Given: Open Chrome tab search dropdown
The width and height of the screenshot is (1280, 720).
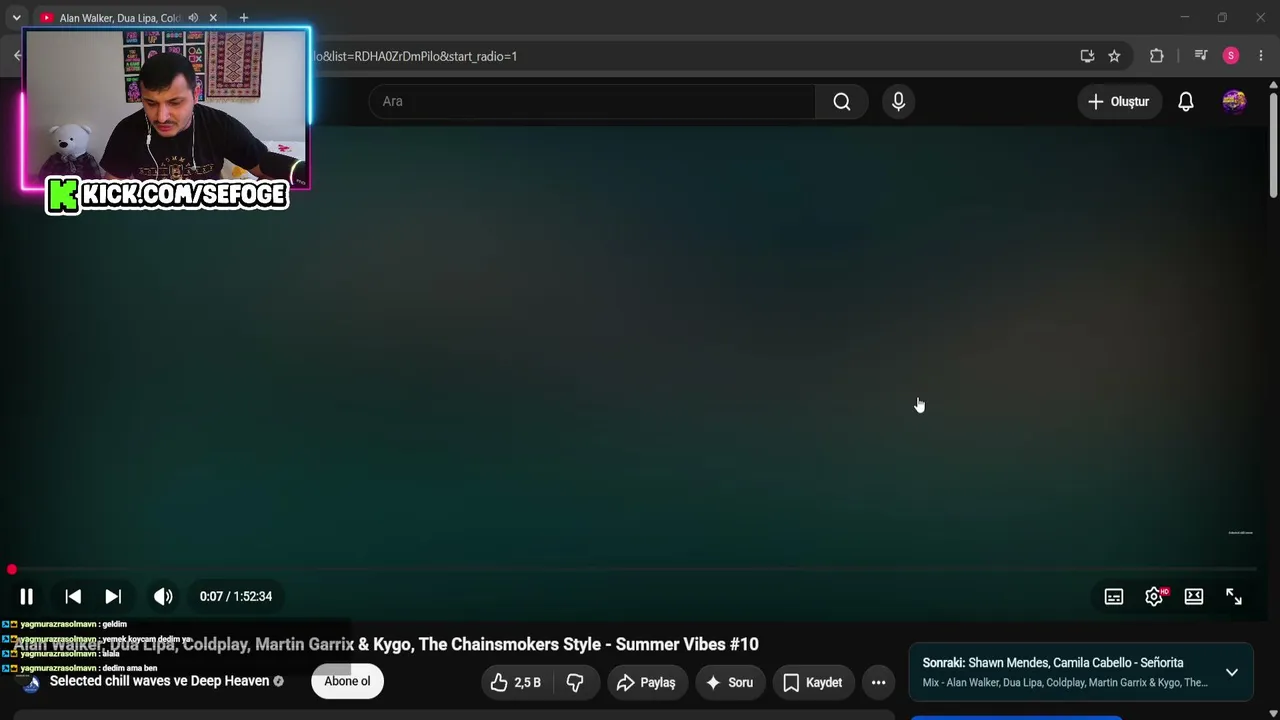Looking at the screenshot, I should point(16,17).
